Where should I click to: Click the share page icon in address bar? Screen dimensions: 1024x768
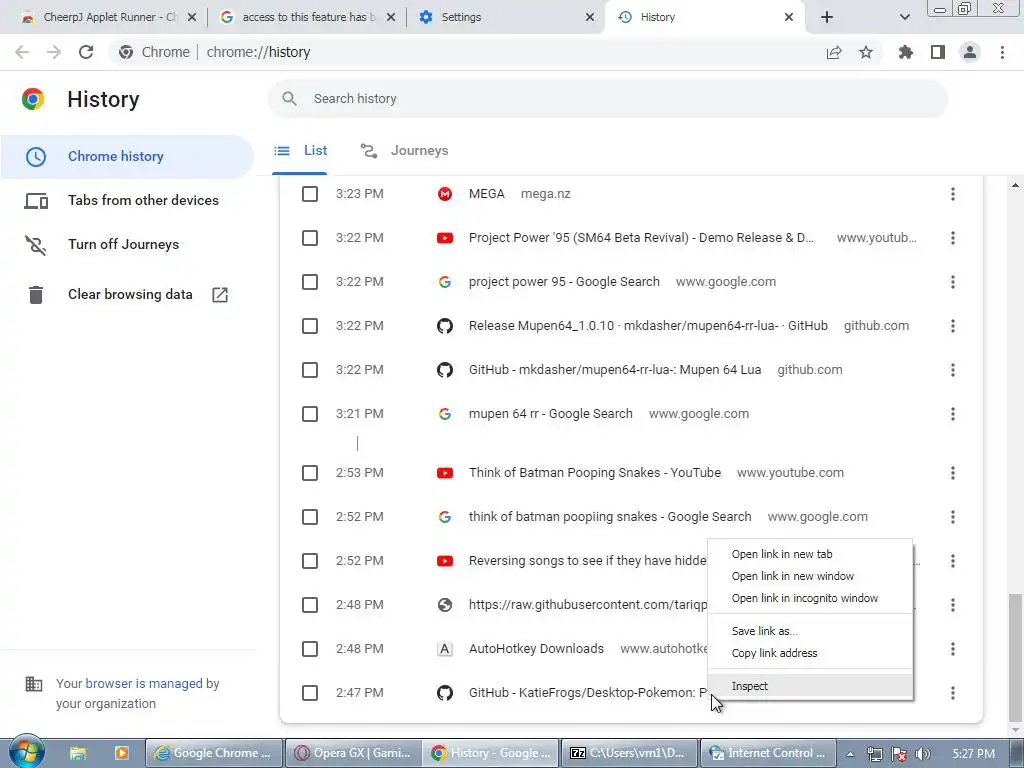[834, 52]
